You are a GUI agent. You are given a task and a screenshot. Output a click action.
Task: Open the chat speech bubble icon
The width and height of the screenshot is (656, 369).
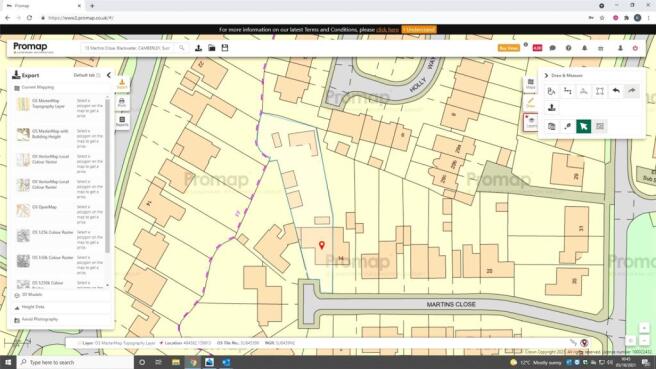[x=552, y=48]
